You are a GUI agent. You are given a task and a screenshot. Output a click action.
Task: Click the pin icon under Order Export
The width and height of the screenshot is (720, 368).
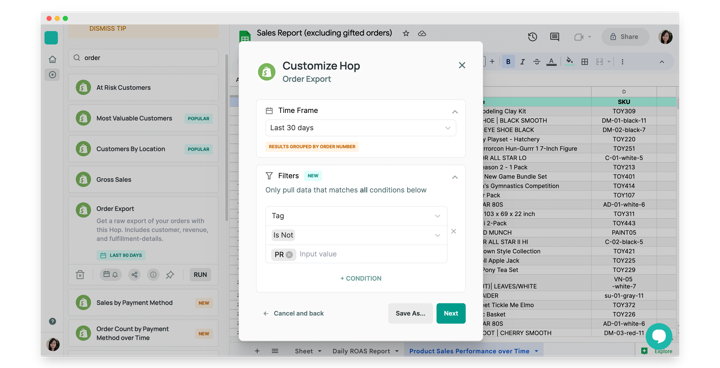[x=170, y=275]
